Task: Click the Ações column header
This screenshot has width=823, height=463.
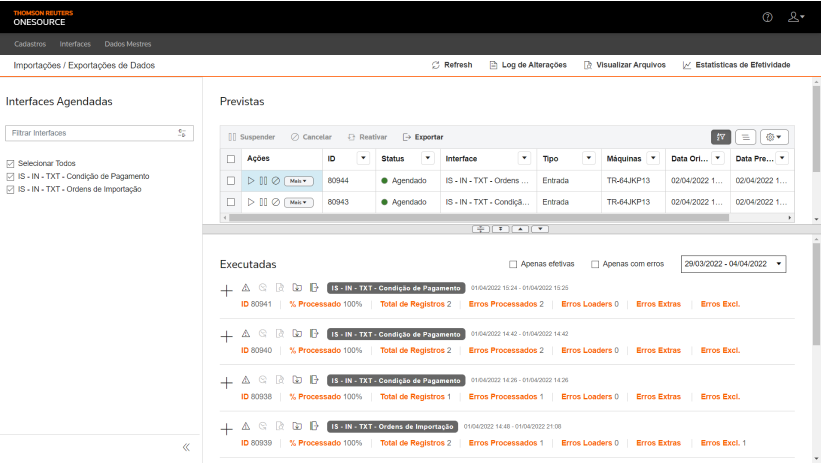Action: point(282,159)
